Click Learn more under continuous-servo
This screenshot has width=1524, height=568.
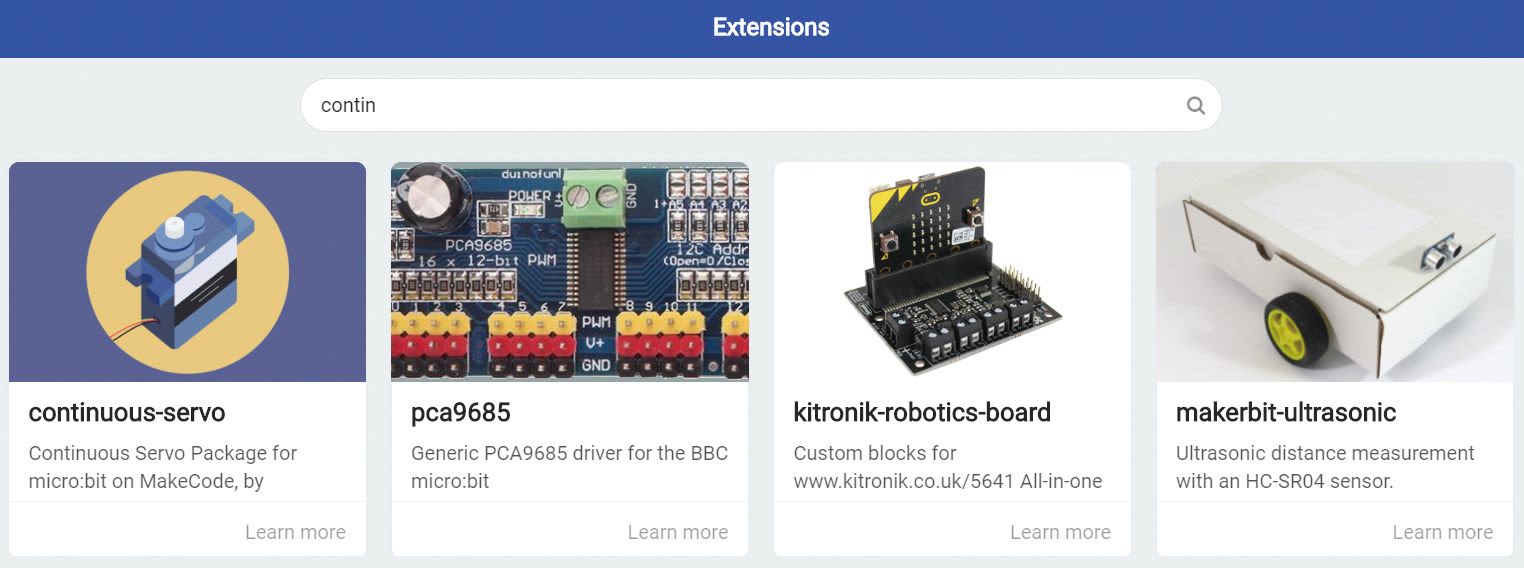295,532
